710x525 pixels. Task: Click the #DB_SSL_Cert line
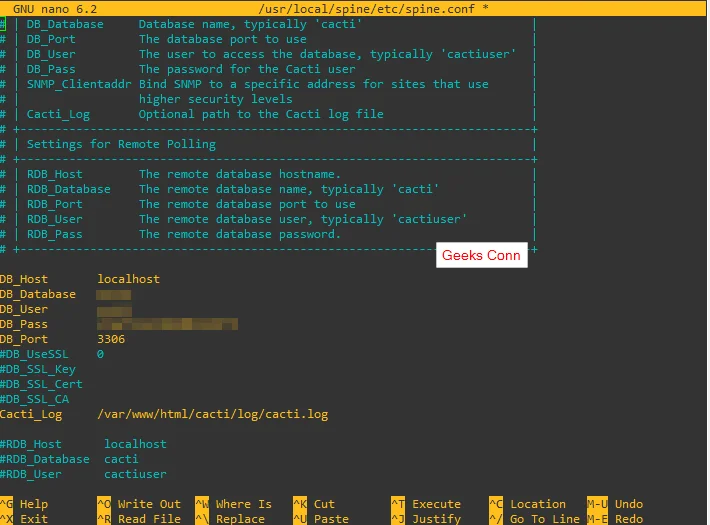click(41, 384)
